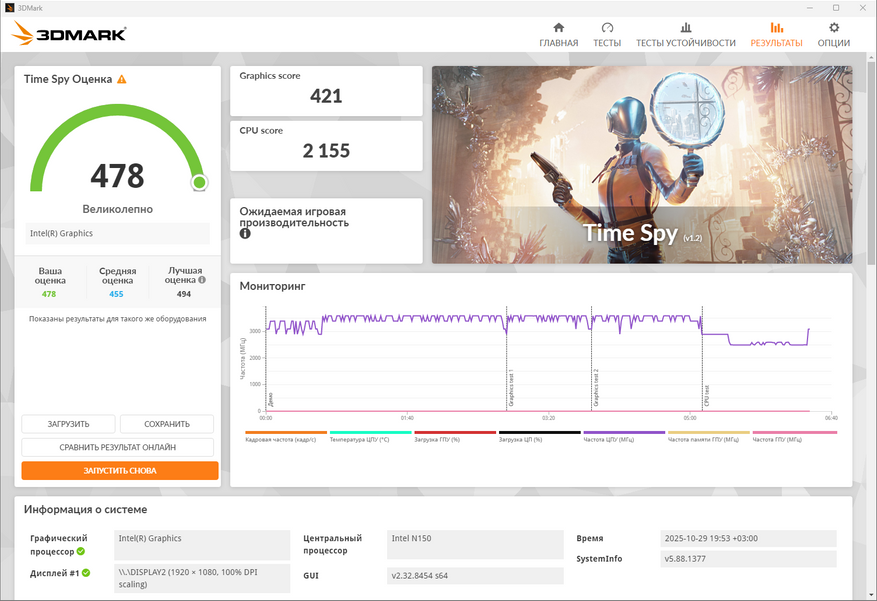Click the GUI version v2.32.8454 s64
Image resolution: width=877 pixels, height=601 pixels.
pyautogui.click(x=475, y=575)
